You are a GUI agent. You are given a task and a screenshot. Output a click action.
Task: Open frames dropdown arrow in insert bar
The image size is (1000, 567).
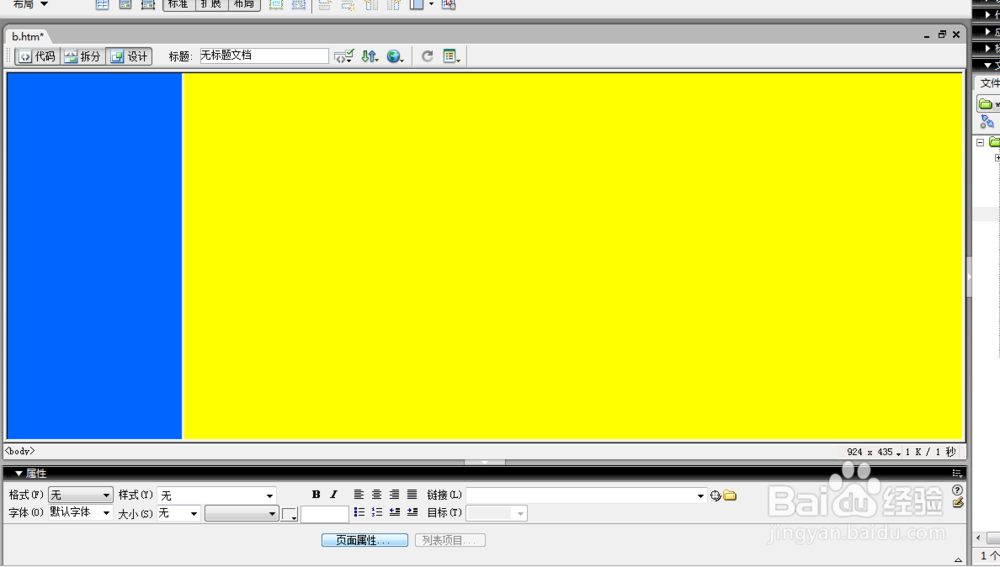pos(431,4)
